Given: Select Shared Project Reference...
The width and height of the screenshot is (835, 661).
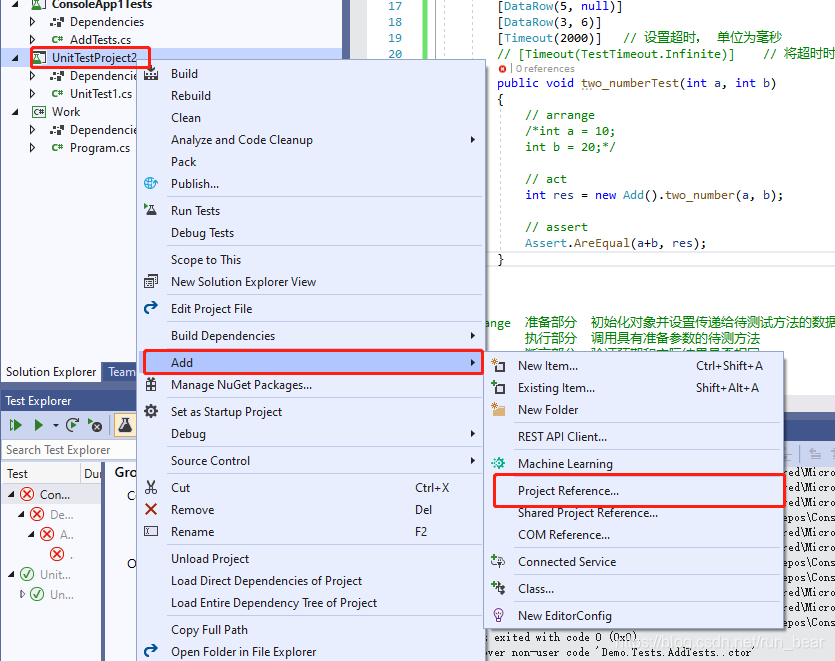Looking at the screenshot, I should (634, 512).
